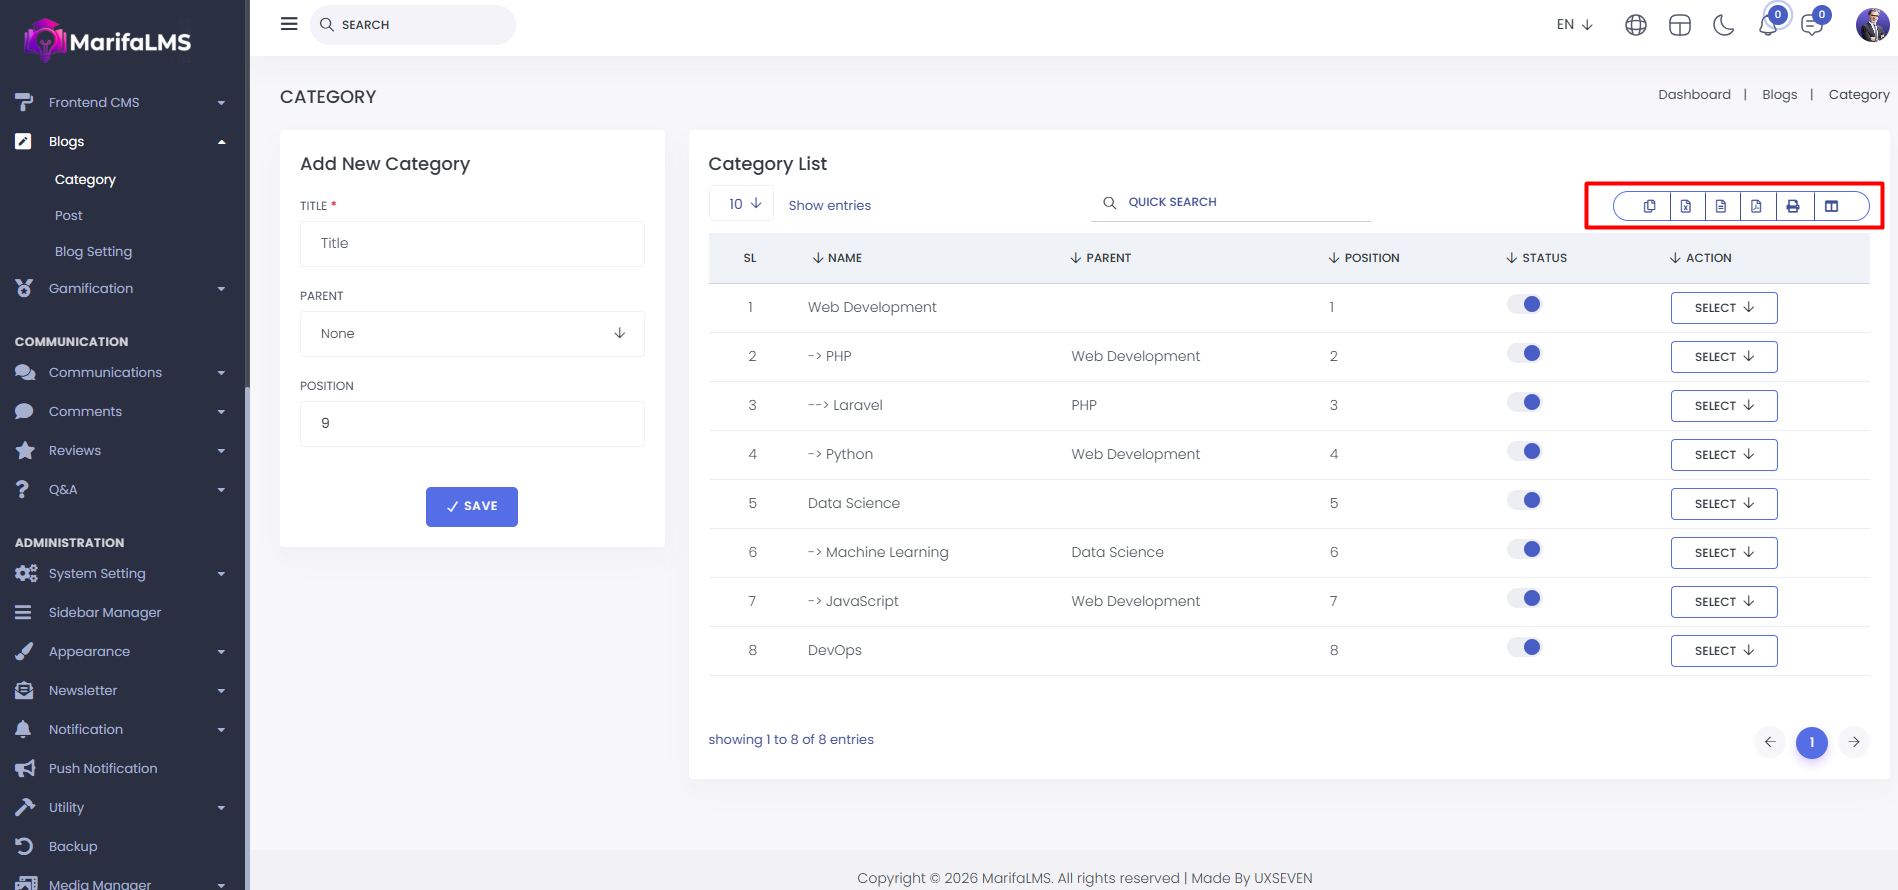Click the category Title input field
The image size is (1898, 890).
472,244
